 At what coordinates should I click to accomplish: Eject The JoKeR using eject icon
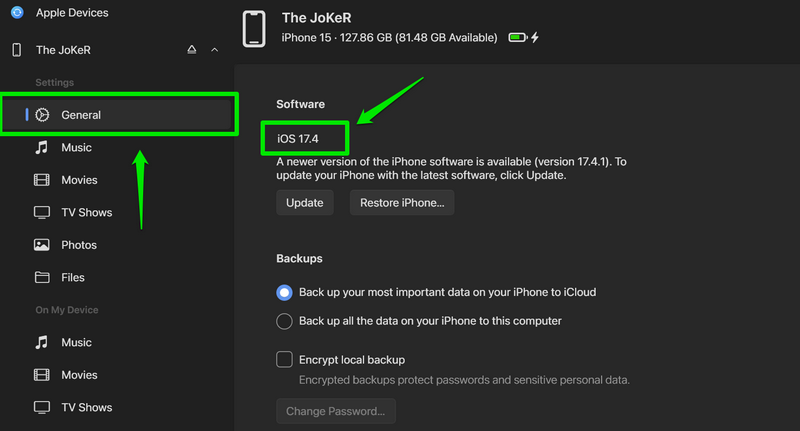[x=192, y=50]
